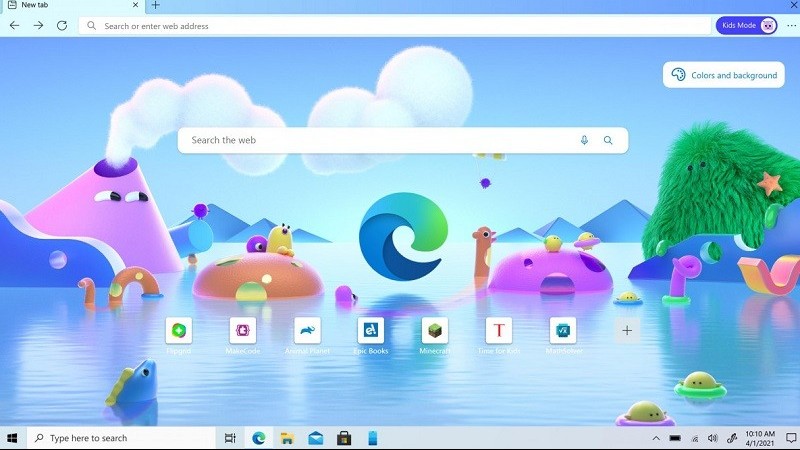The width and height of the screenshot is (800, 450).
Task: Expand the hidden system tray icons chevron
Action: tap(656, 438)
